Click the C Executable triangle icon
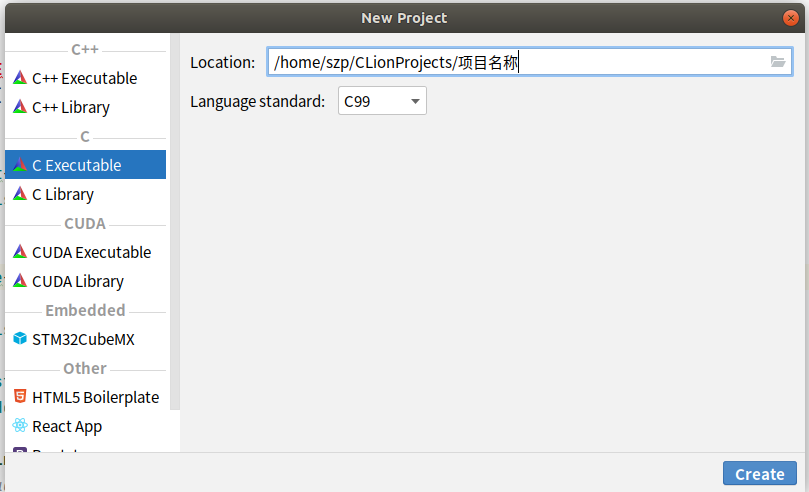The width and height of the screenshot is (809, 492). [x=20, y=165]
